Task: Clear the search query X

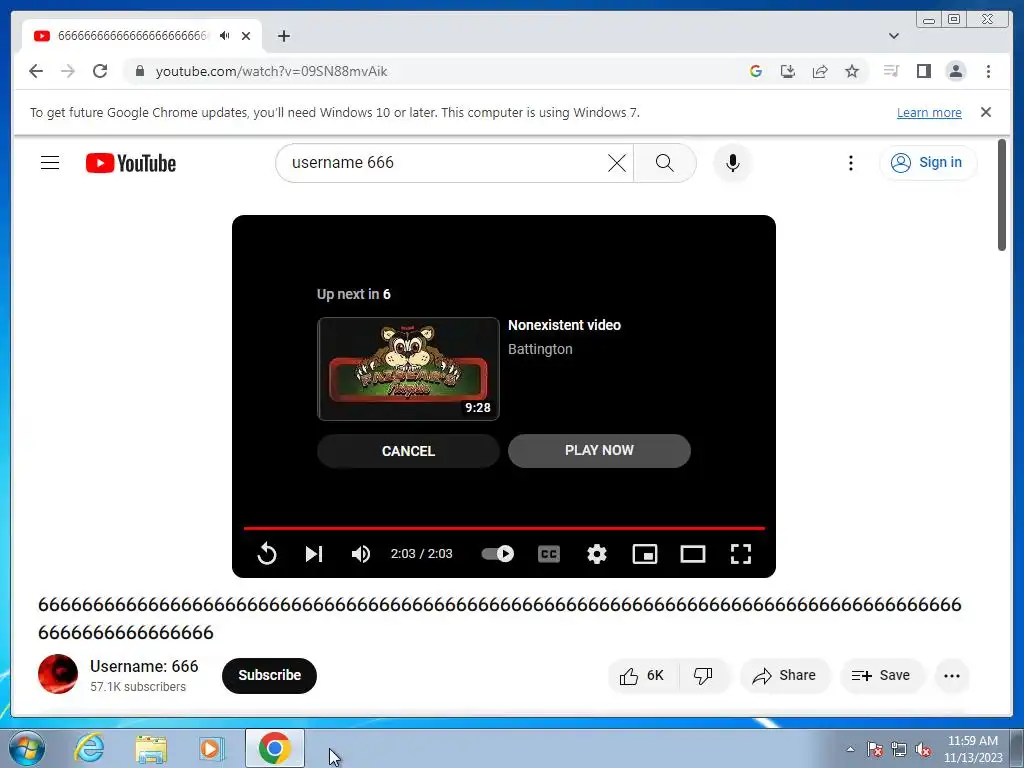Action: 616,163
